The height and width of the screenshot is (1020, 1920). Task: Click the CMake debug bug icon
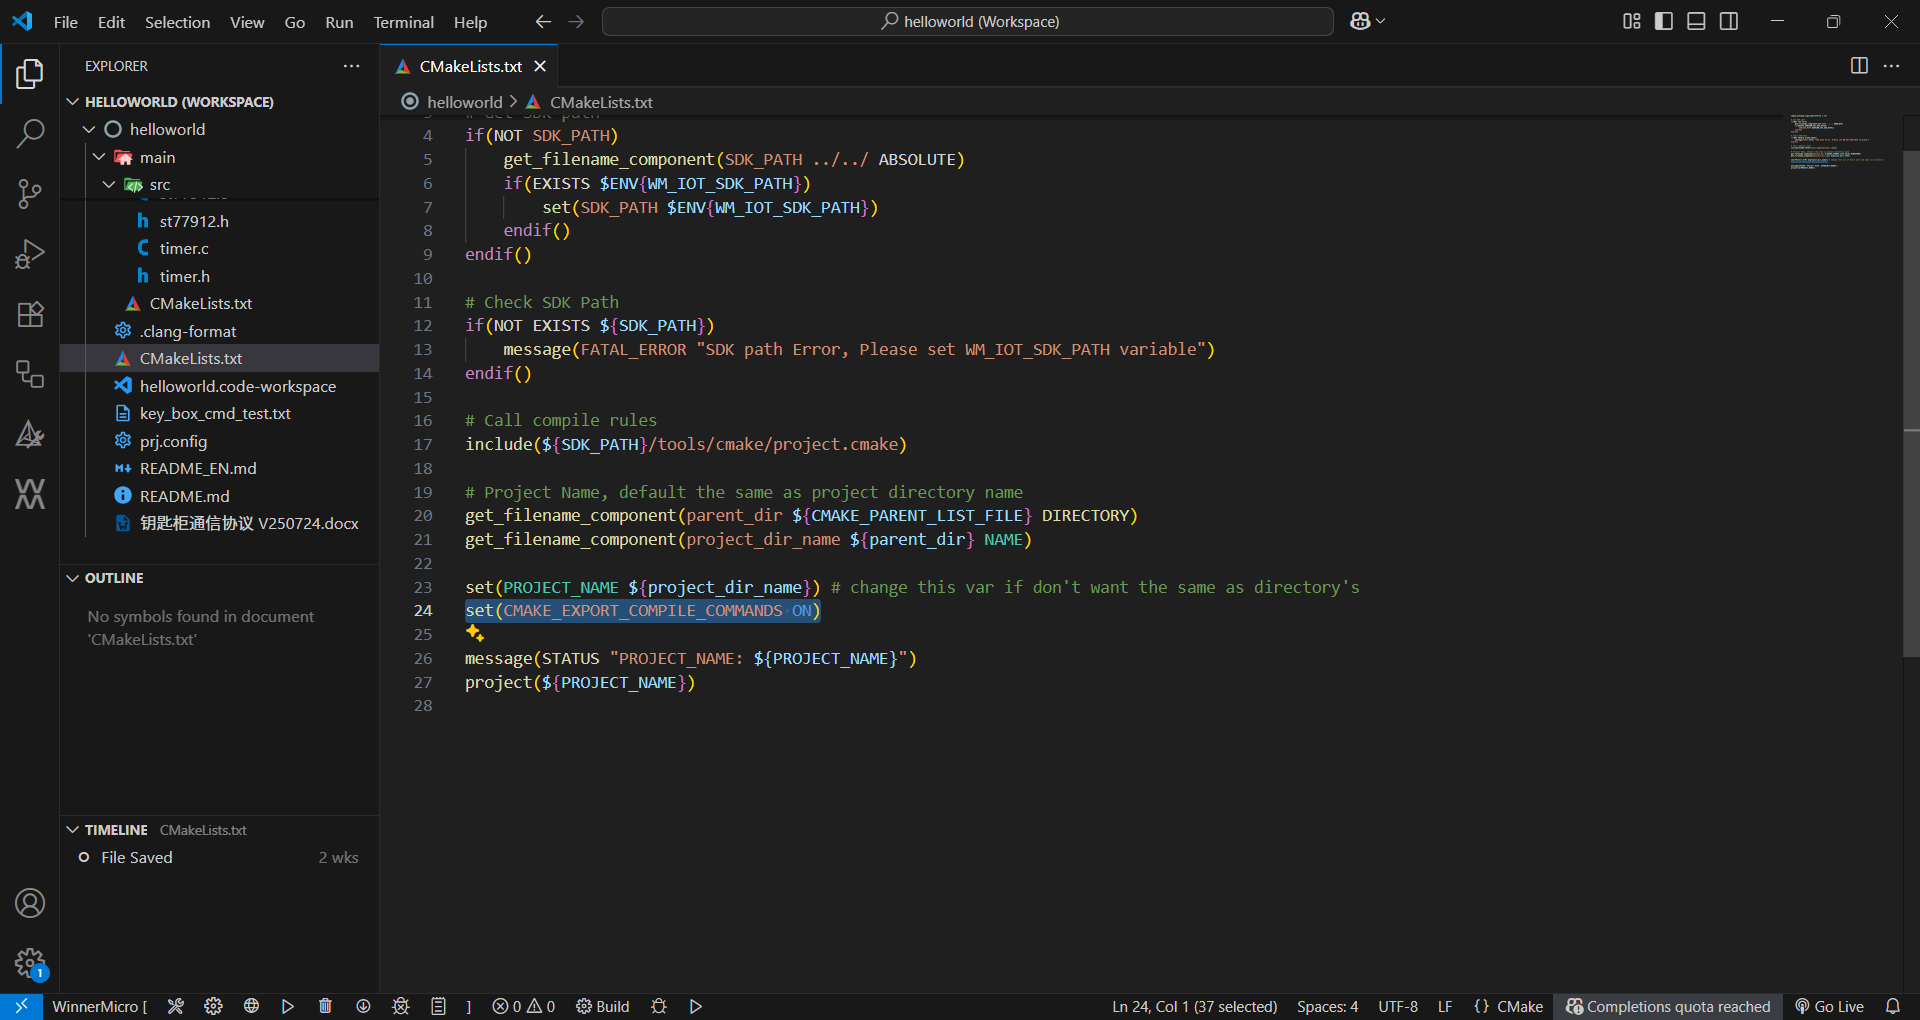pyautogui.click(x=659, y=1006)
